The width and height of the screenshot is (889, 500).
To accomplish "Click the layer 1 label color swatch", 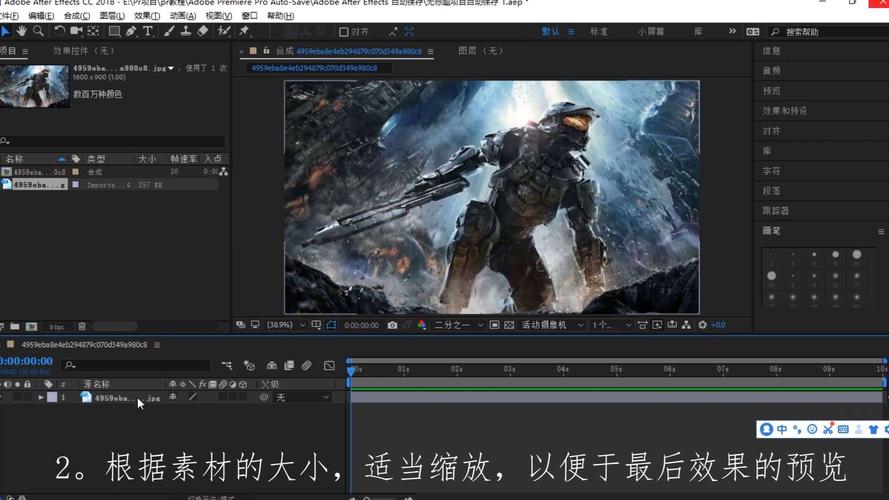I will click(52, 397).
